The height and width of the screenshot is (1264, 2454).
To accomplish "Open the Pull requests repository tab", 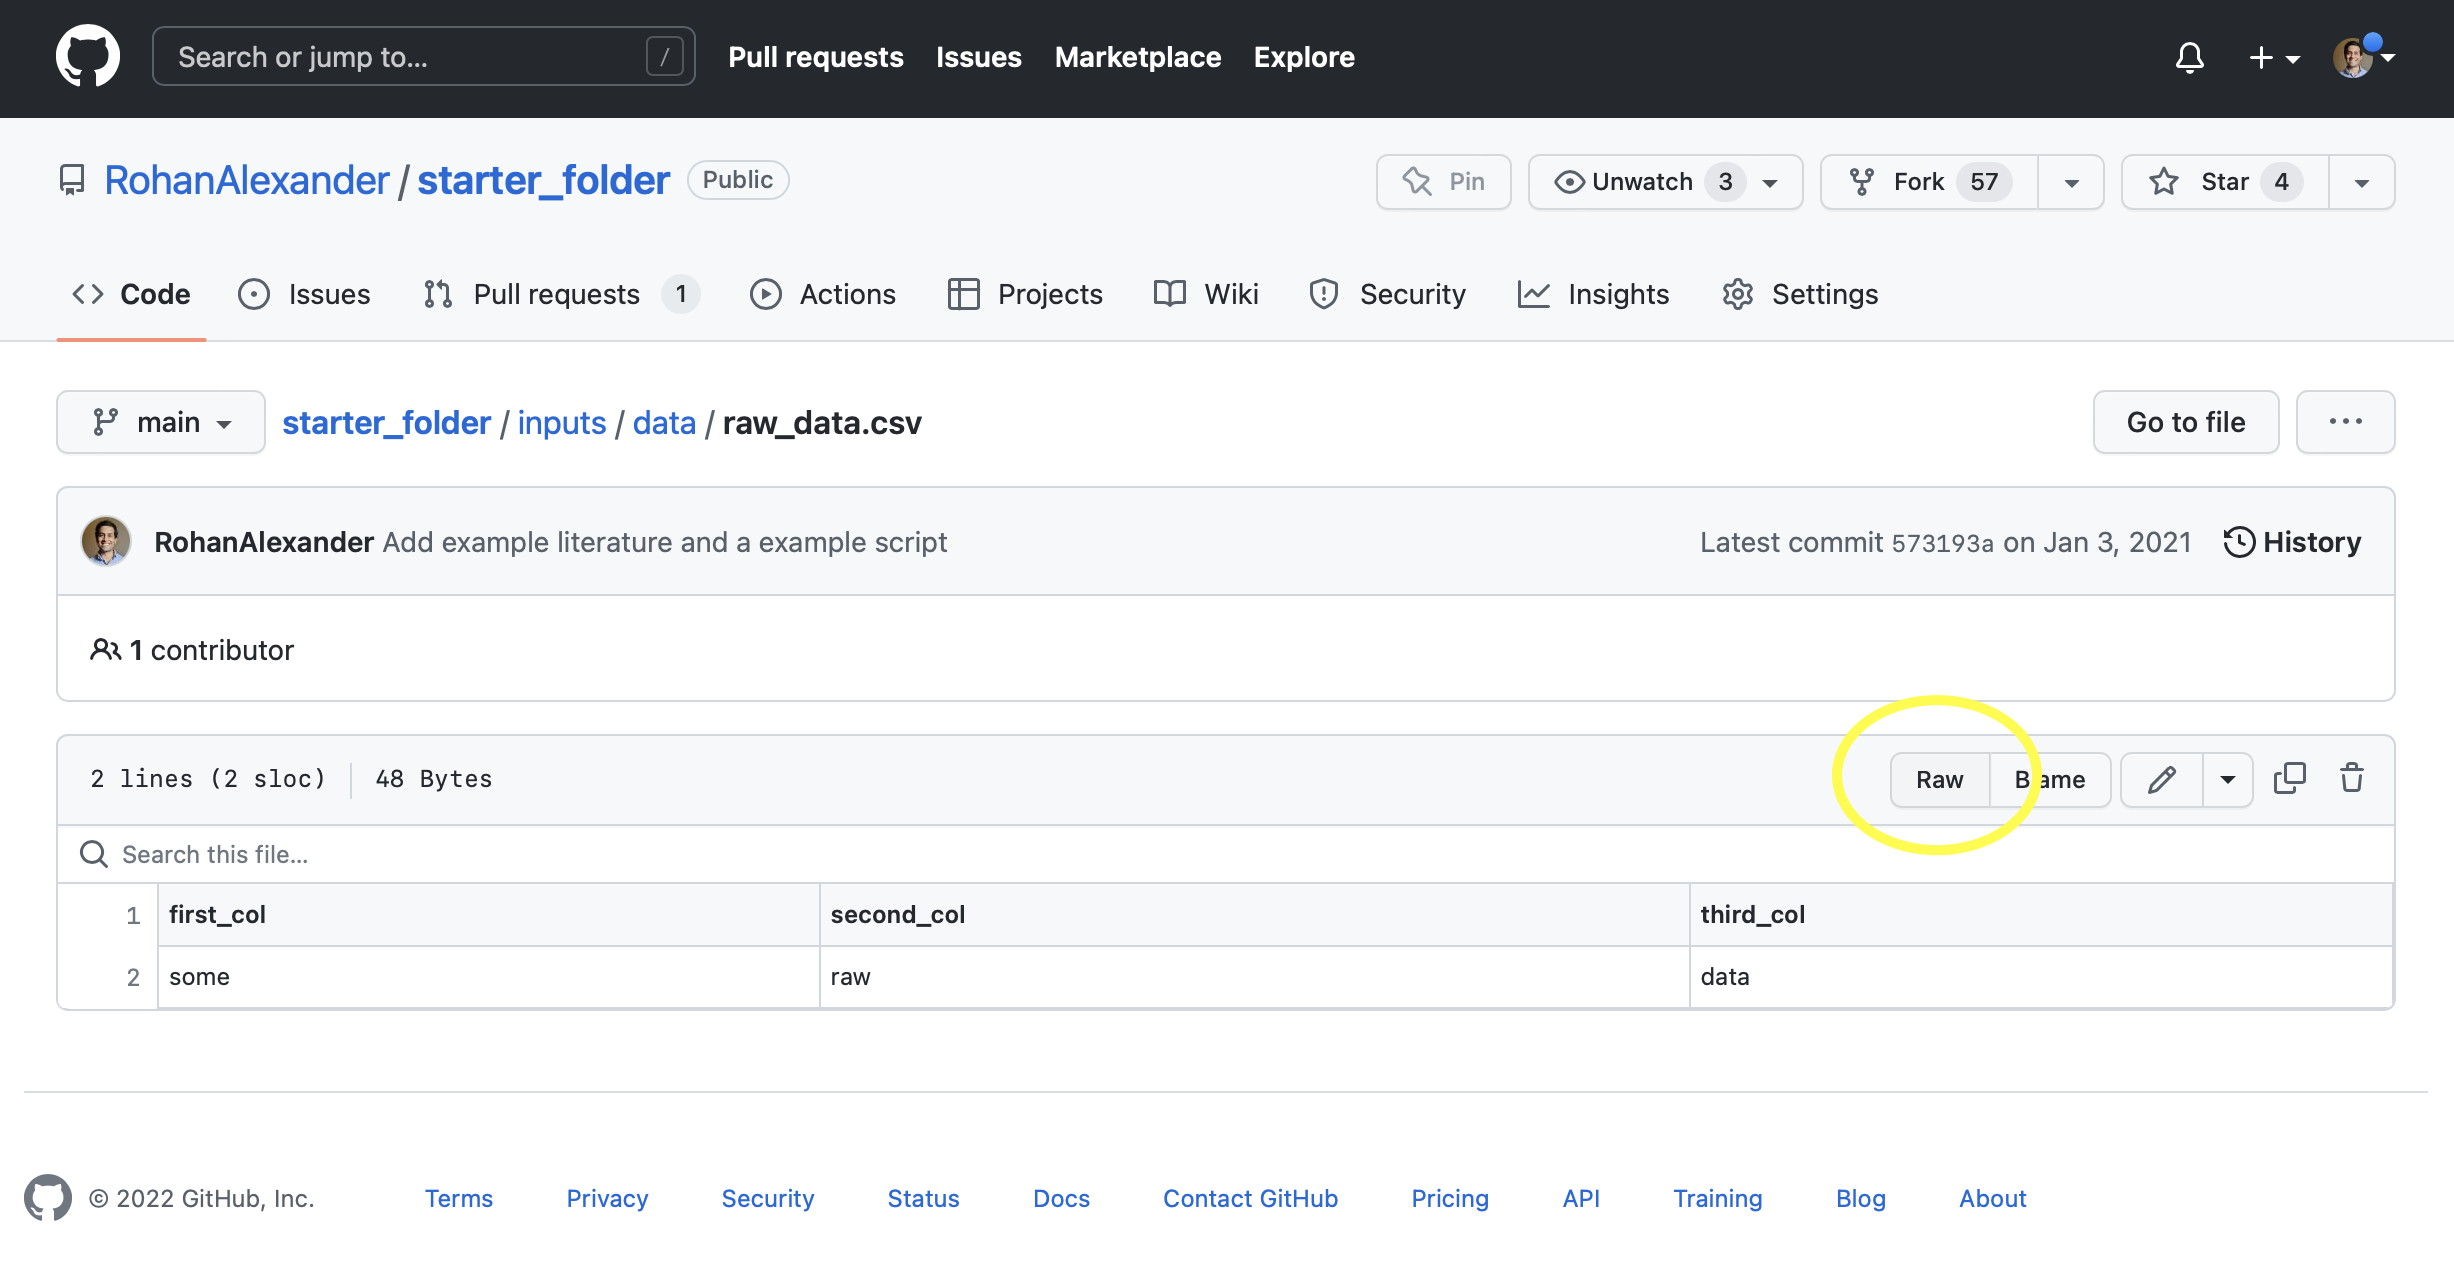I will click(556, 294).
